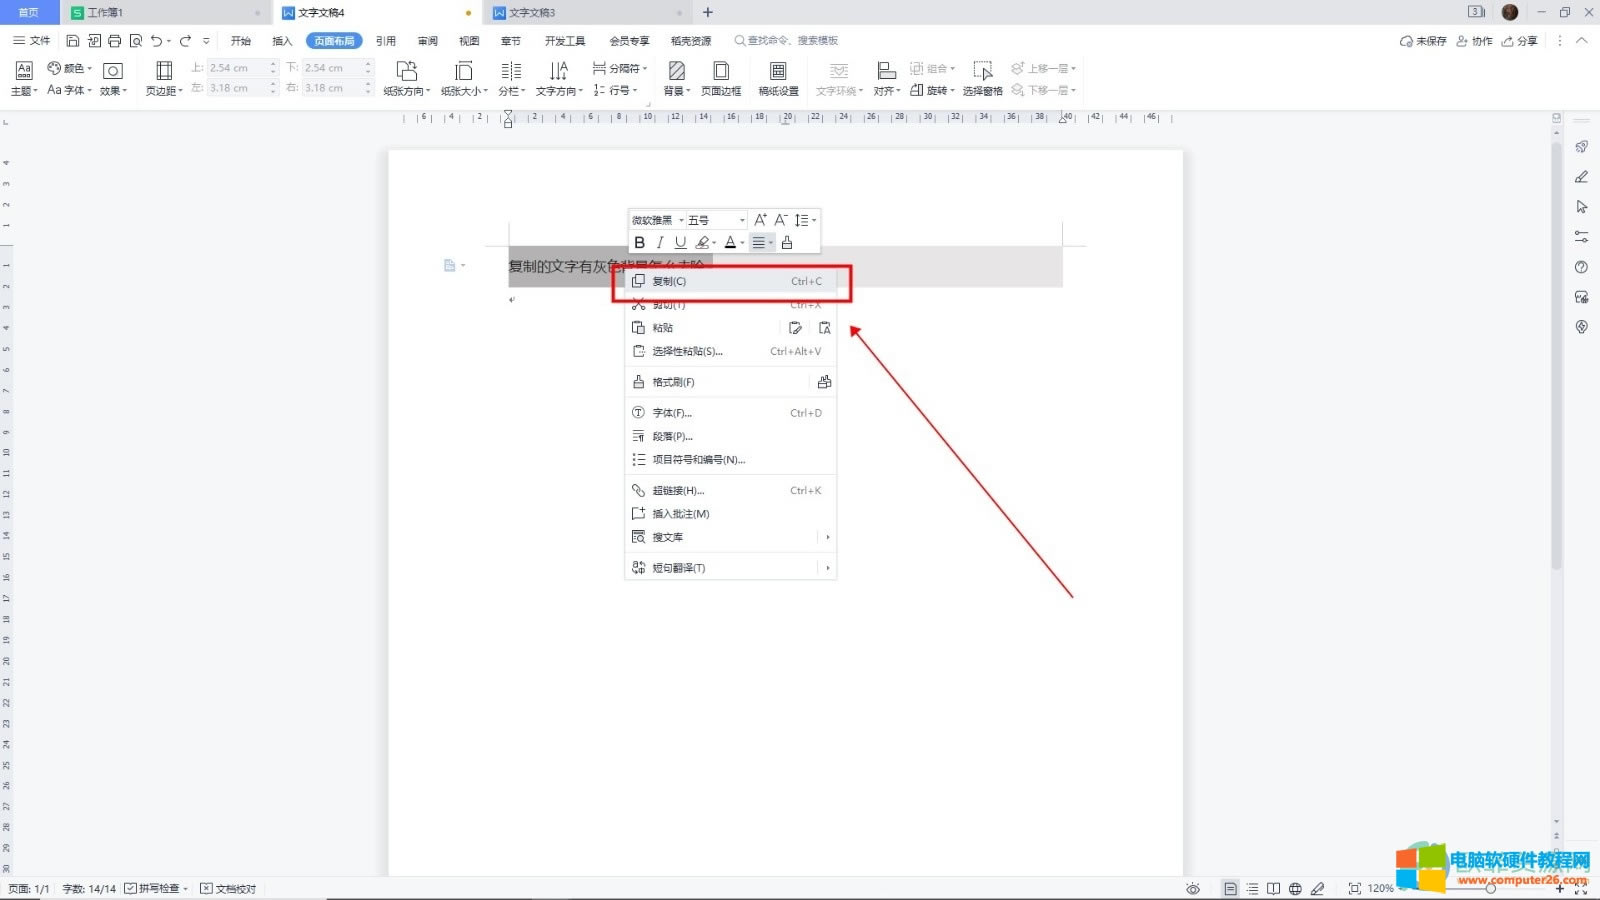Select Copy (复制) in the context menu

[669, 282]
